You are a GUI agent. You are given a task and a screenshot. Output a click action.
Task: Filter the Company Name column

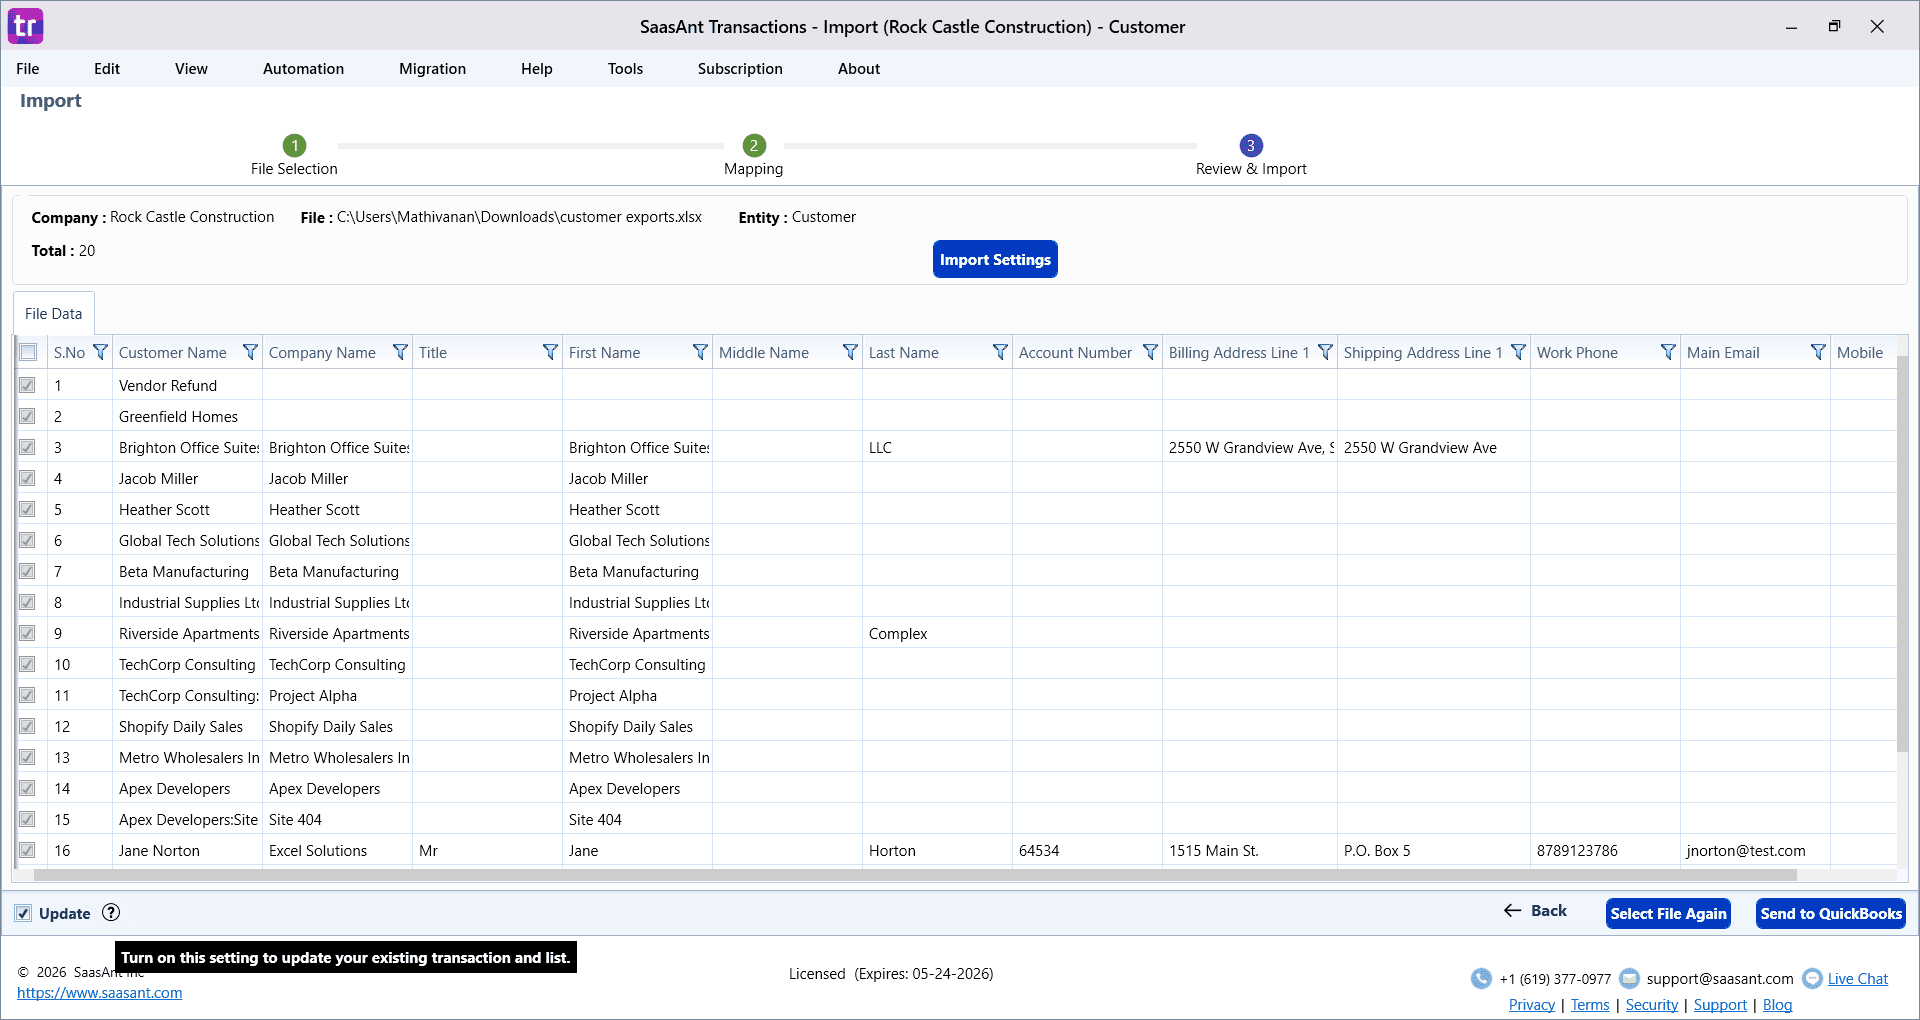(x=400, y=352)
